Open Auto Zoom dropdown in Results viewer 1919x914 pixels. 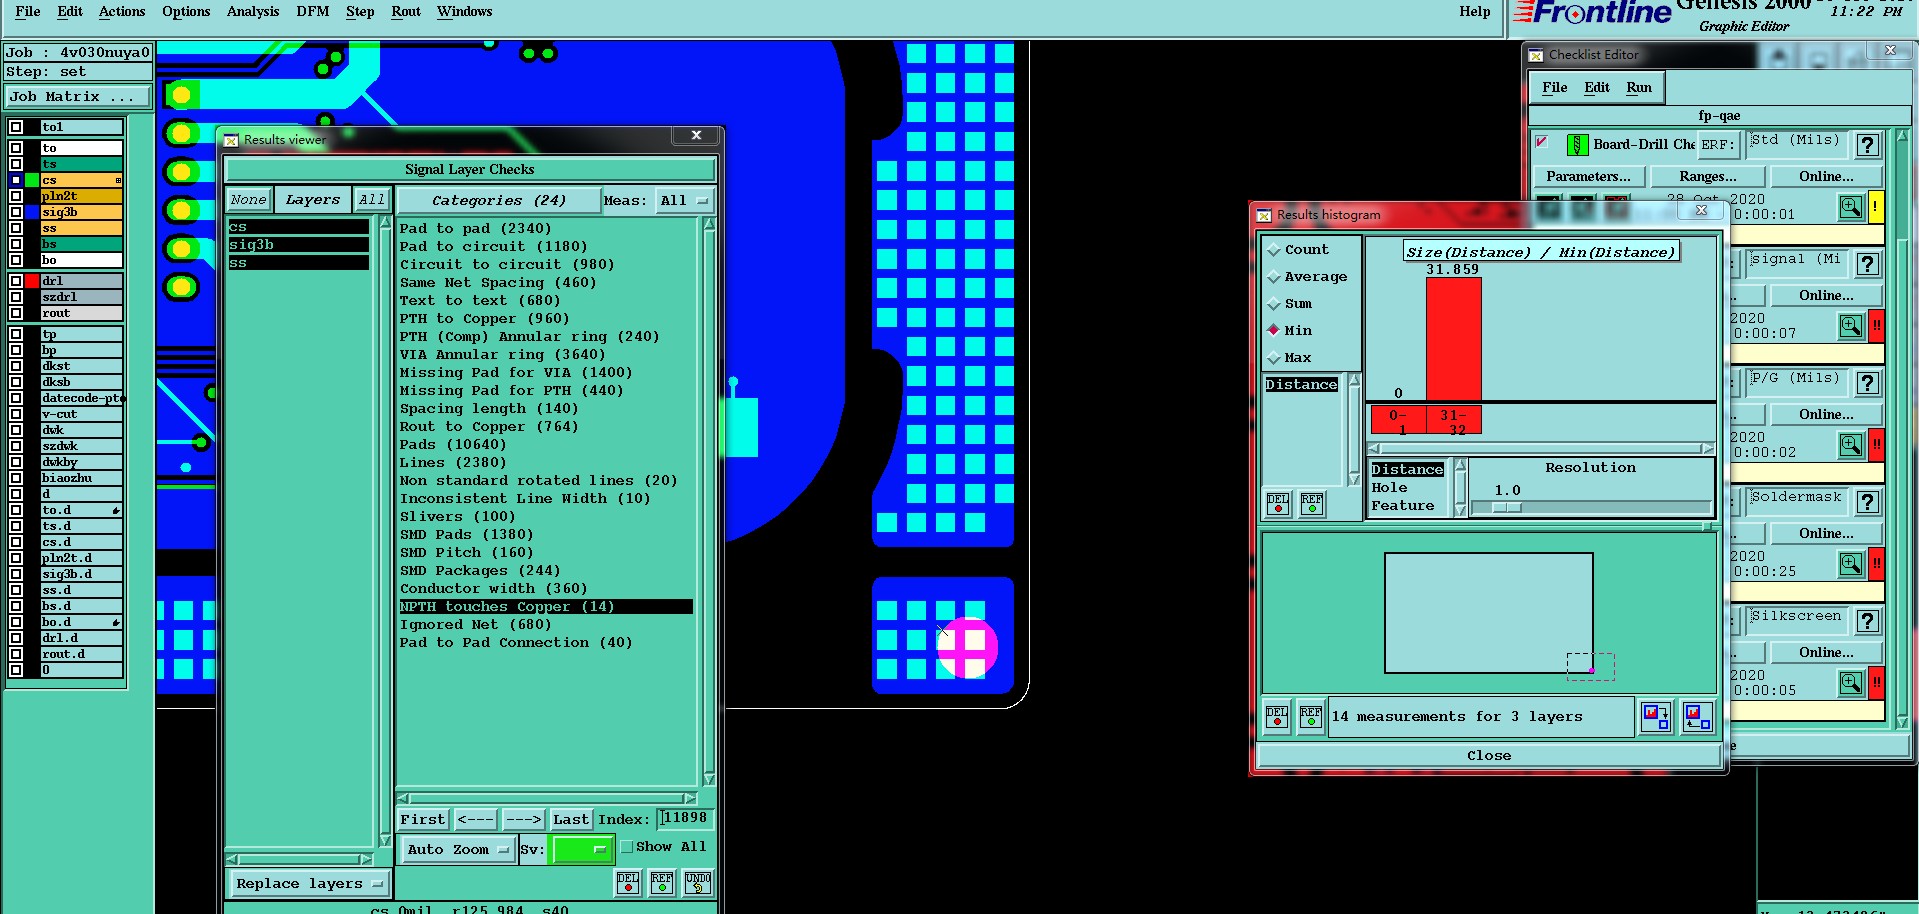coord(458,850)
